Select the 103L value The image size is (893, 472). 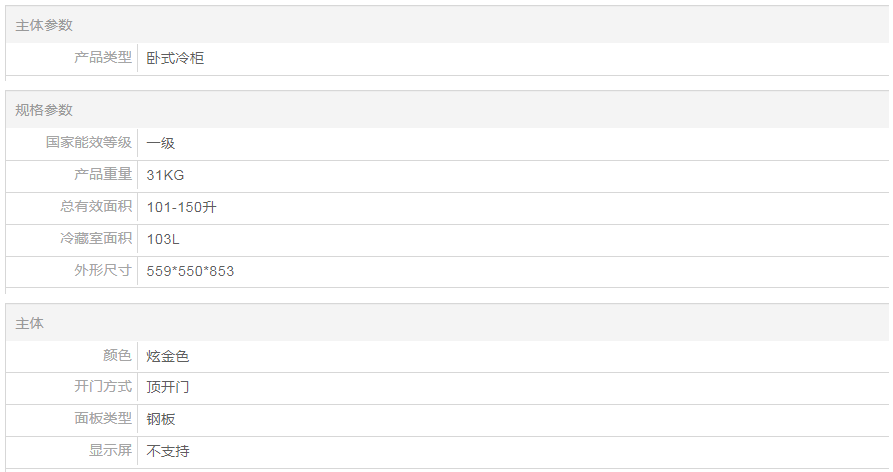pos(163,239)
